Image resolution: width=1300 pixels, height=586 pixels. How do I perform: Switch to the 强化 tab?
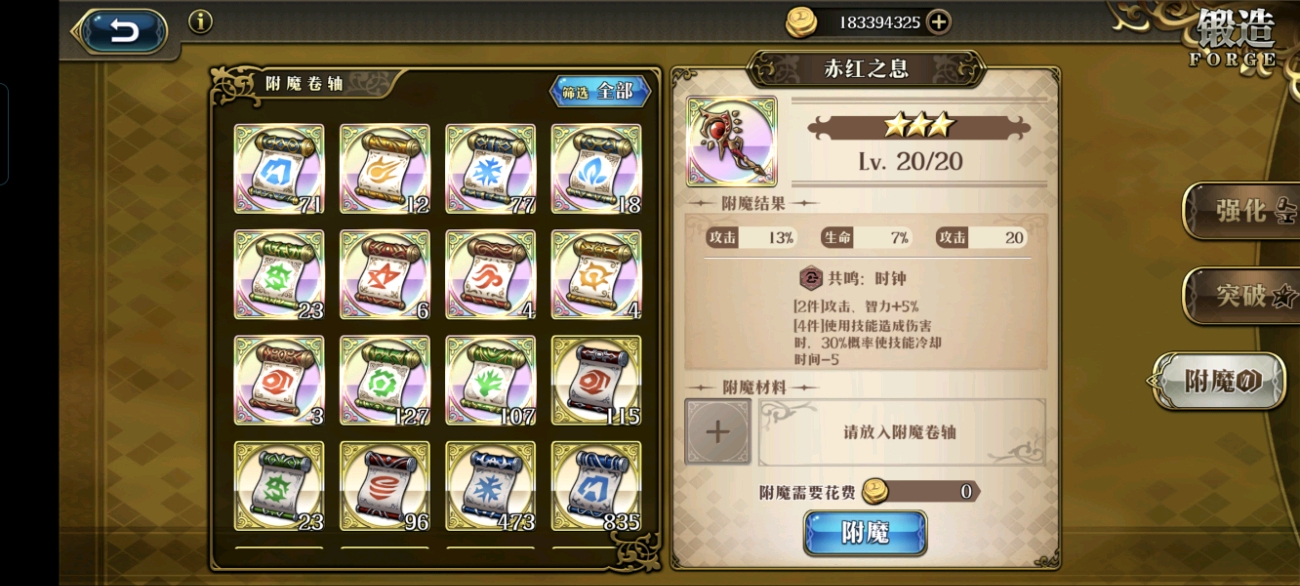click(1240, 211)
